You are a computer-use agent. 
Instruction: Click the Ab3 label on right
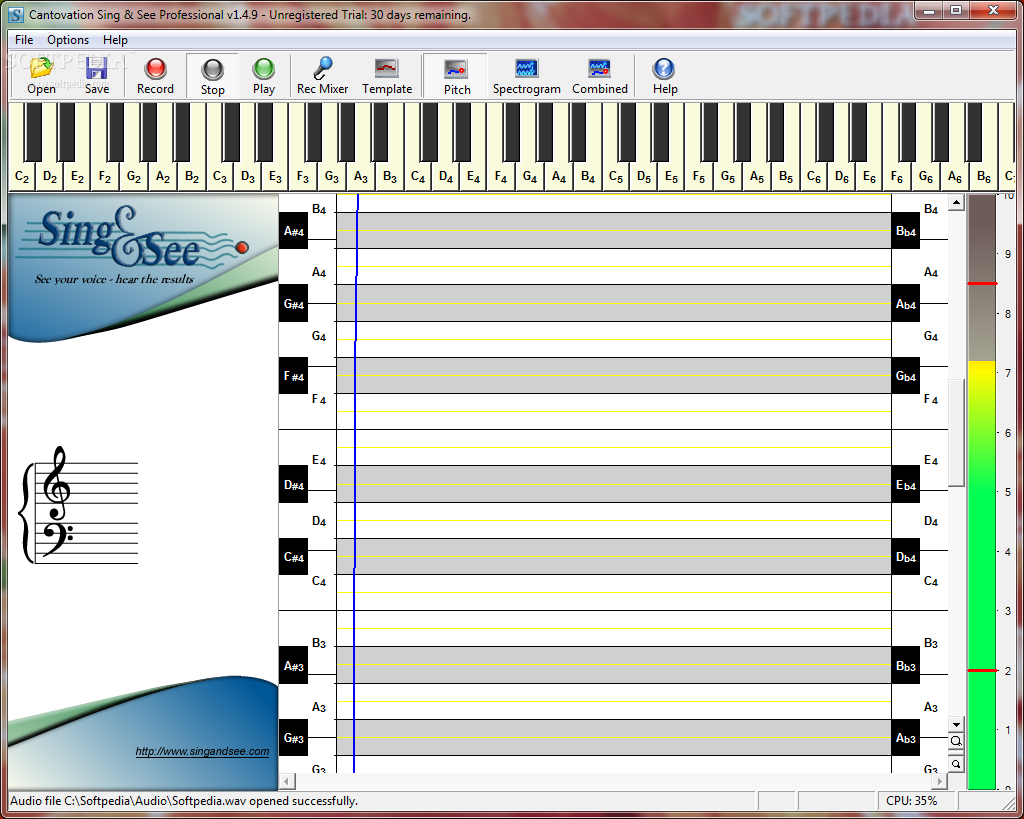[906, 738]
